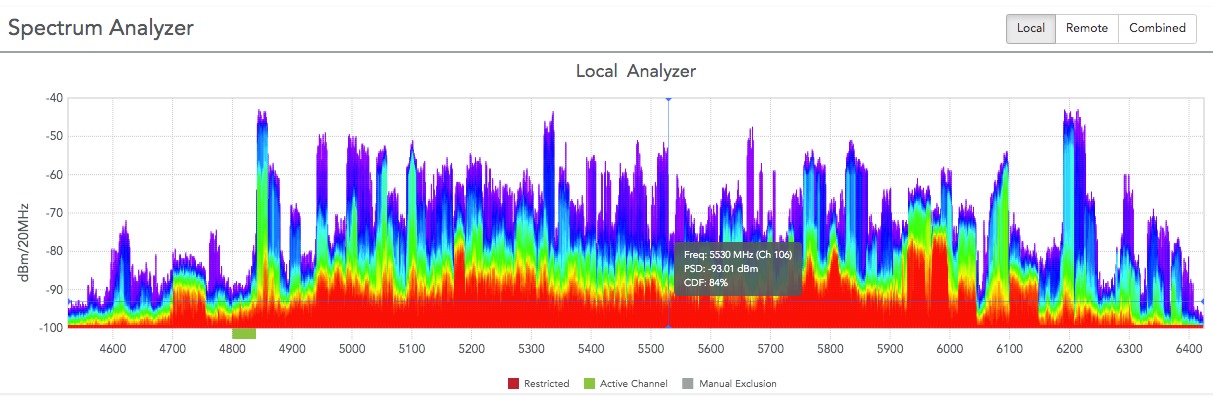1213x401 pixels.
Task: Click the -70 y-axis level label
Action: coord(53,213)
